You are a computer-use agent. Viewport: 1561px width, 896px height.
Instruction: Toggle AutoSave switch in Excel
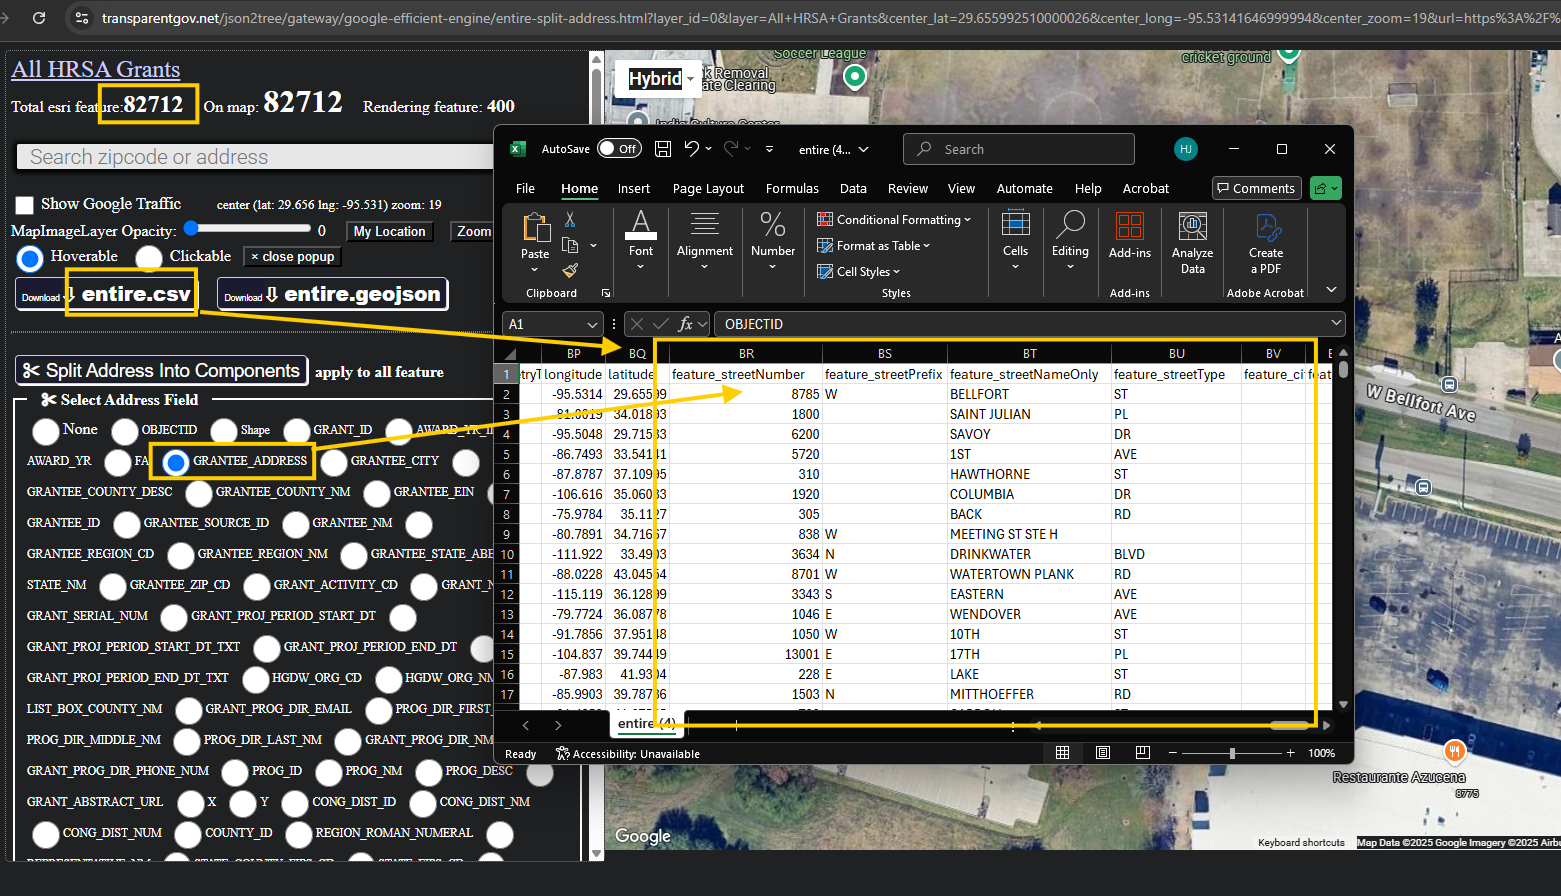(x=619, y=149)
